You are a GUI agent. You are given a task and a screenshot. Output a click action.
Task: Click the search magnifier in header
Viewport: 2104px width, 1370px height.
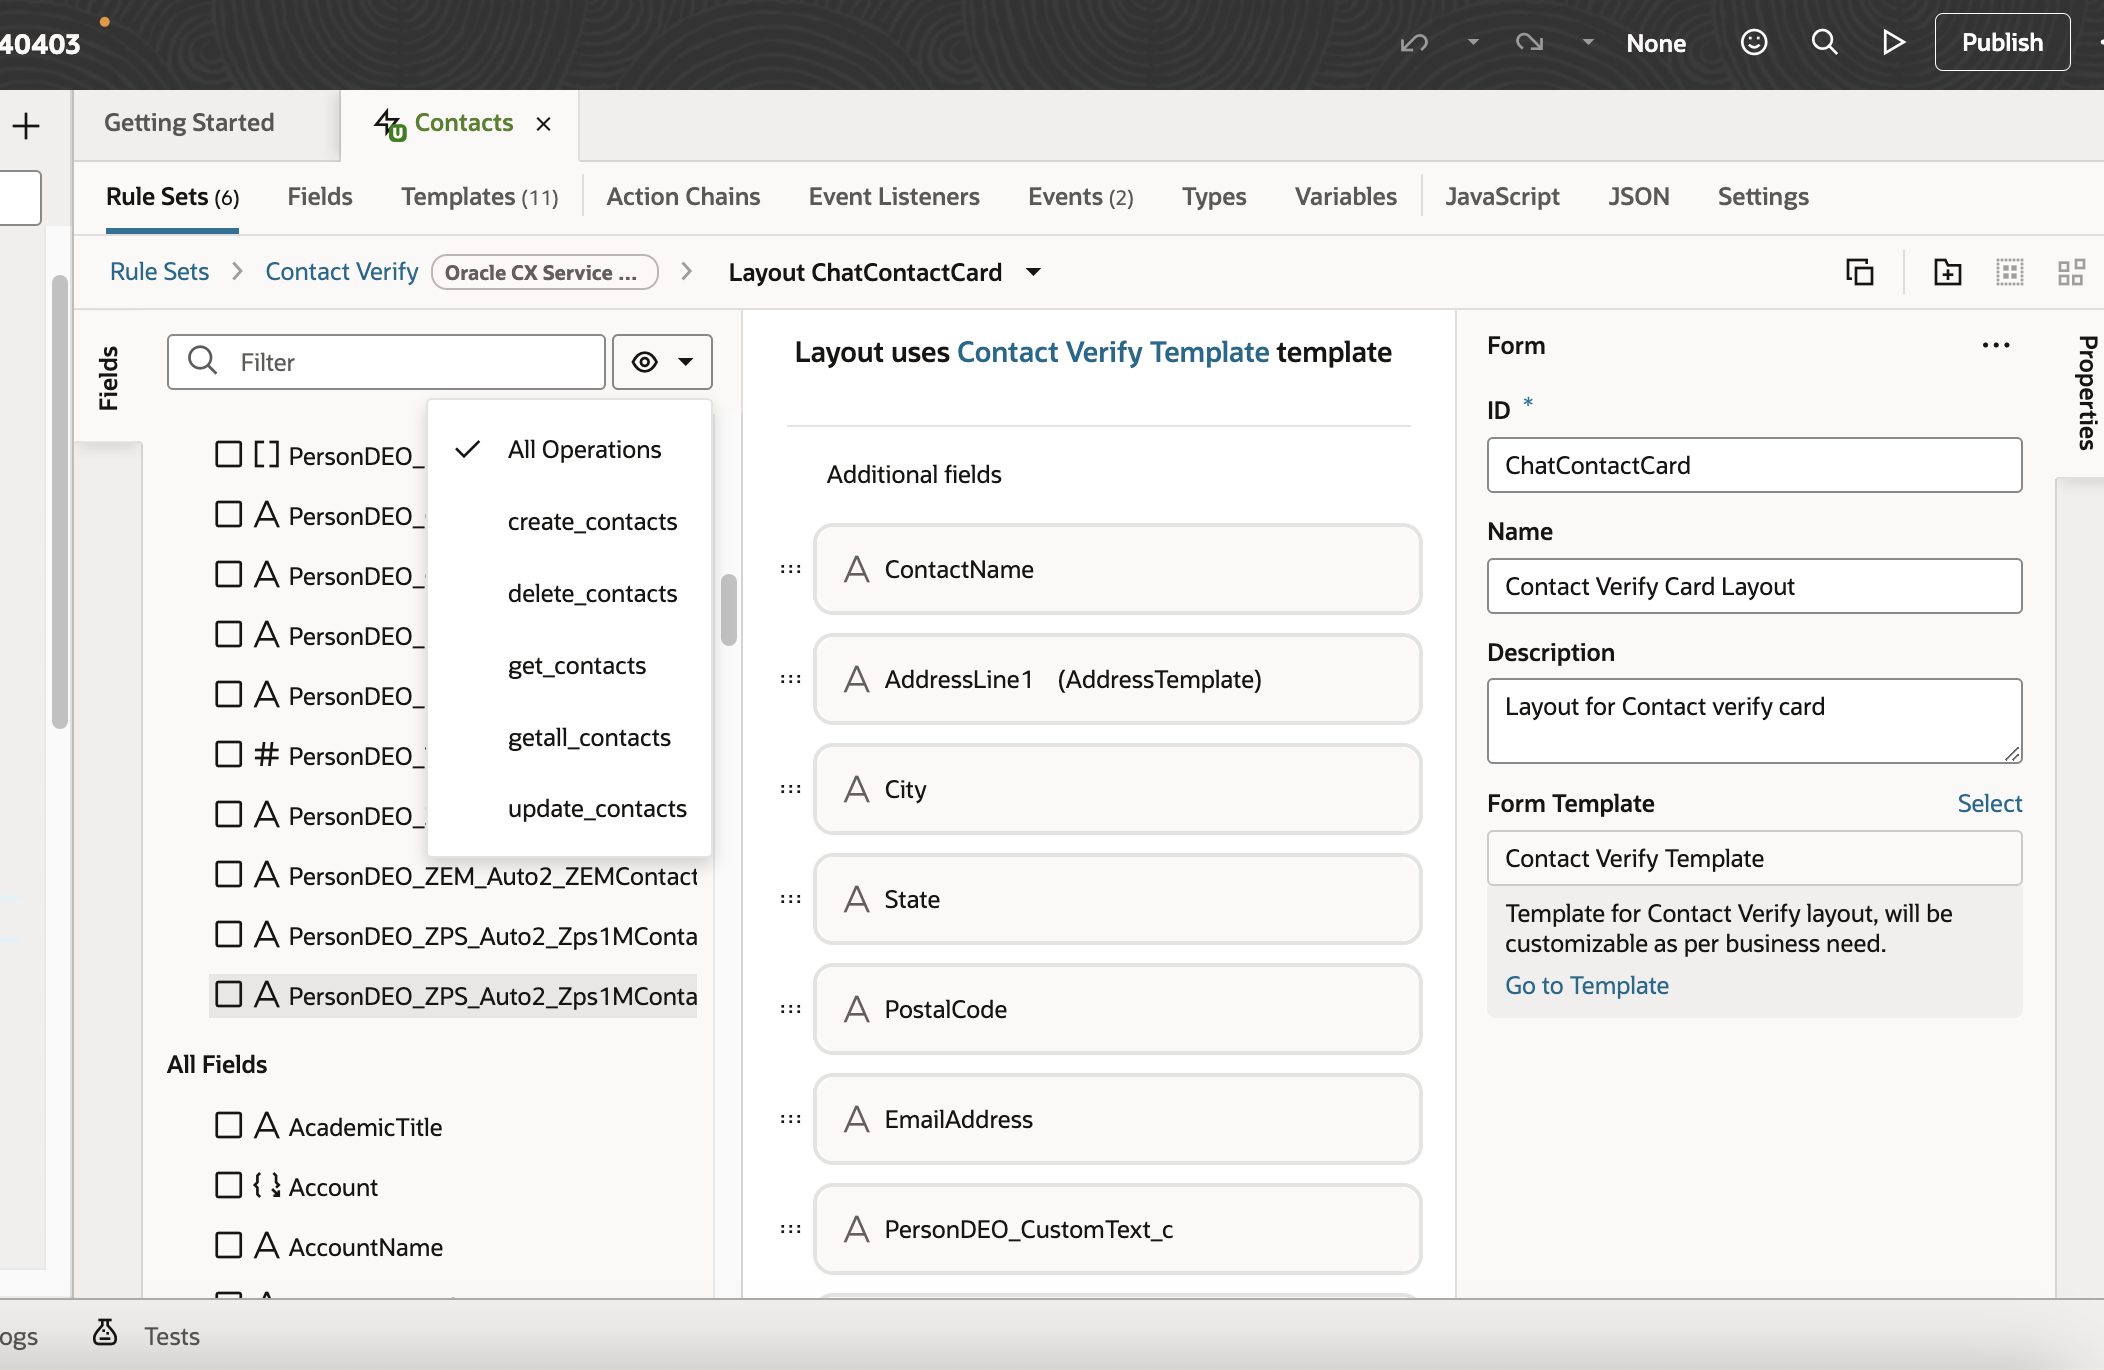pyautogui.click(x=1824, y=42)
